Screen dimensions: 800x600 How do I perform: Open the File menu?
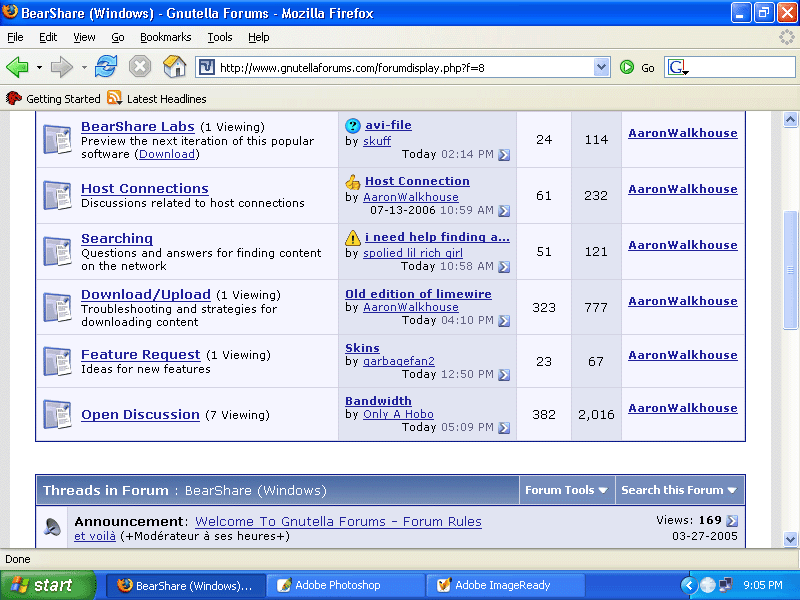pyautogui.click(x=15, y=37)
